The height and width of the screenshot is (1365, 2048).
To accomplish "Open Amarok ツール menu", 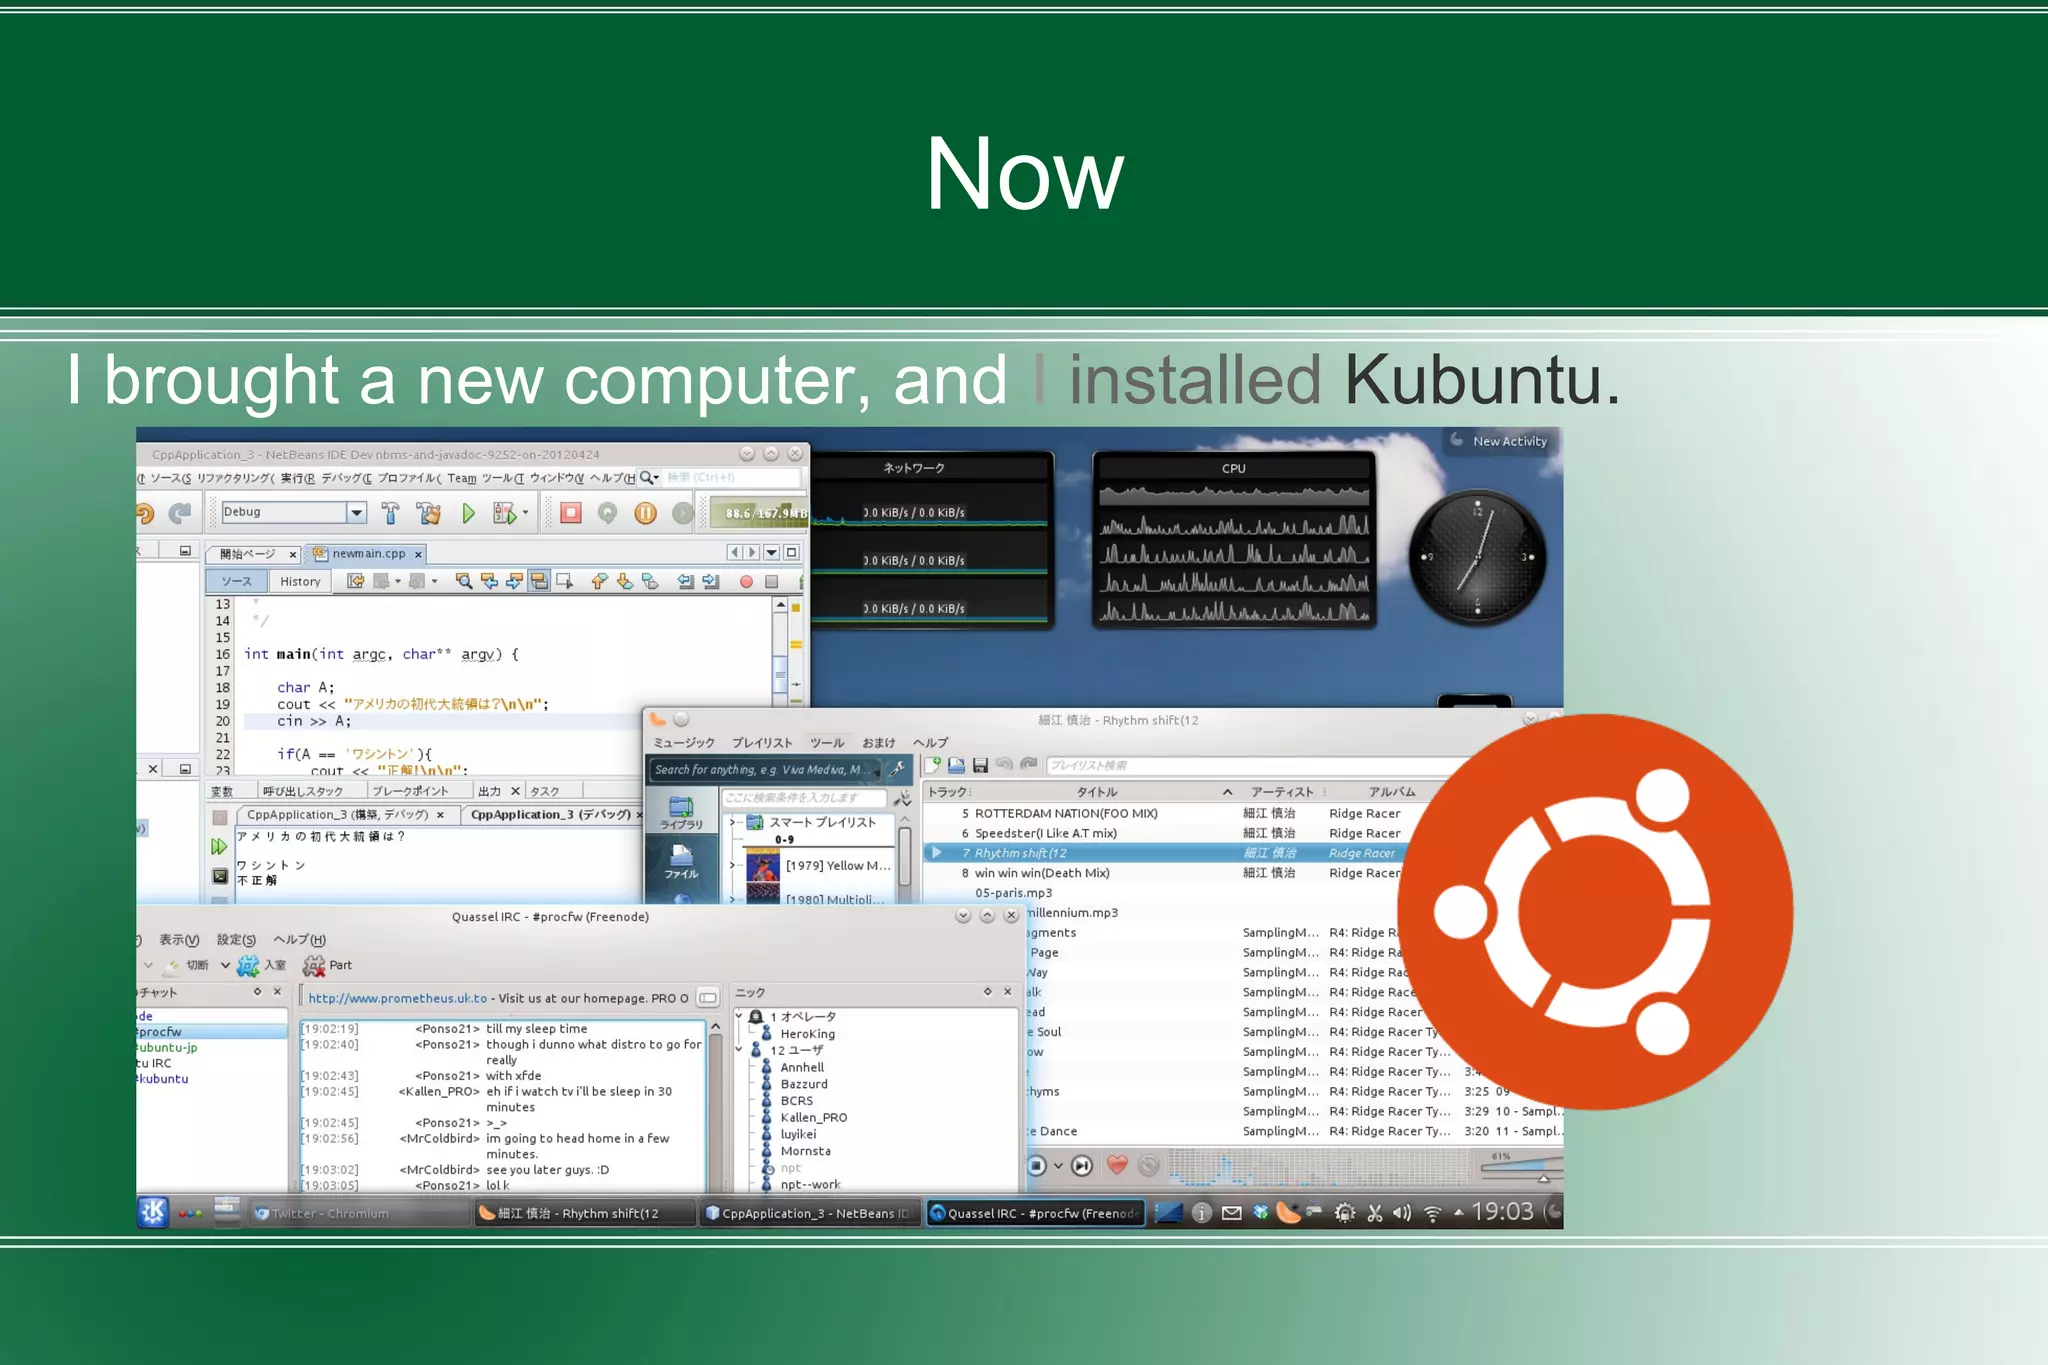I will [x=827, y=743].
